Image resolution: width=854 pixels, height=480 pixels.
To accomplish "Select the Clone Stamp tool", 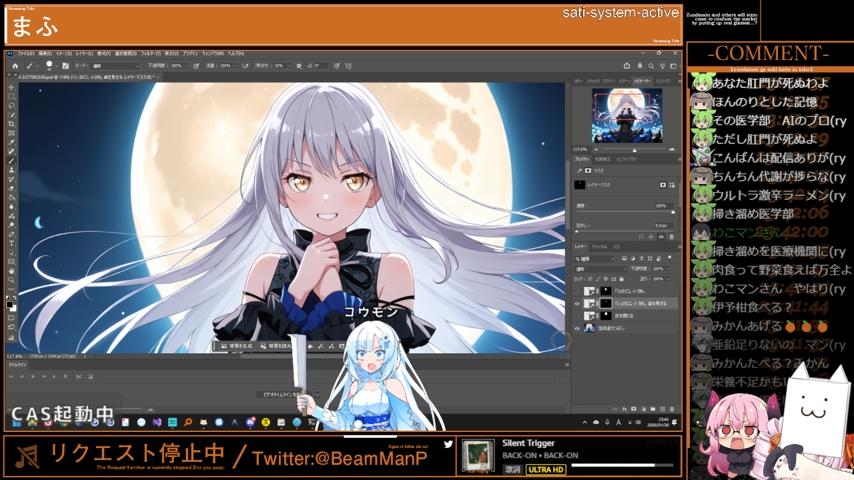I will [x=12, y=169].
